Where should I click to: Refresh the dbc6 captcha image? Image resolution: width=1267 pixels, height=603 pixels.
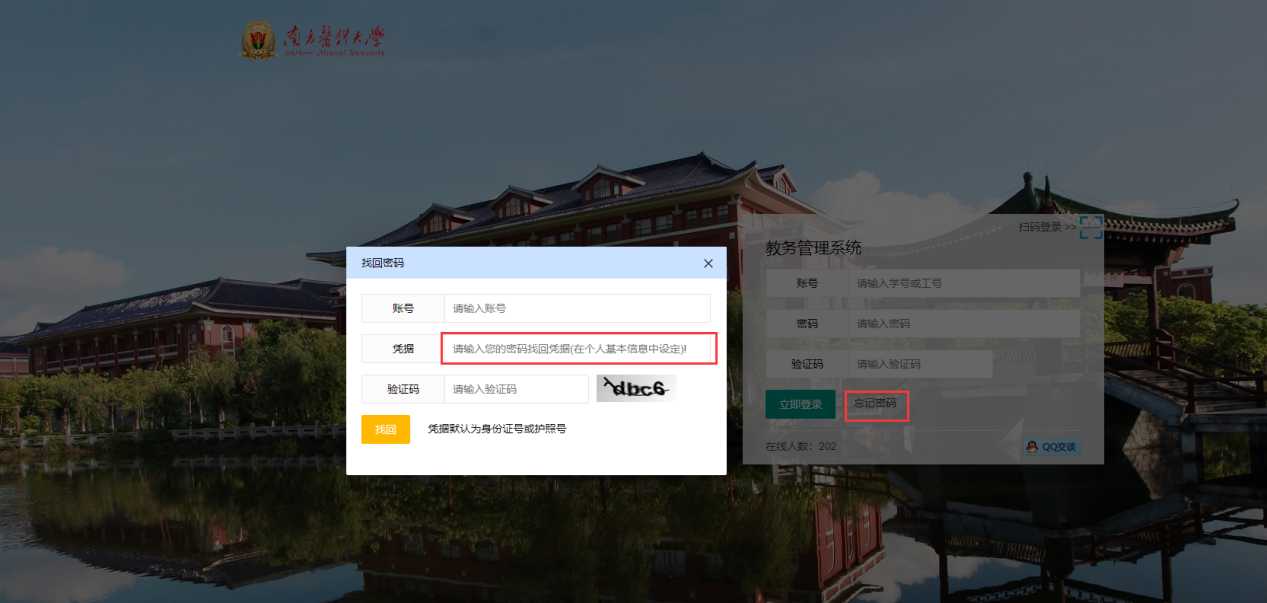coord(636,388)
